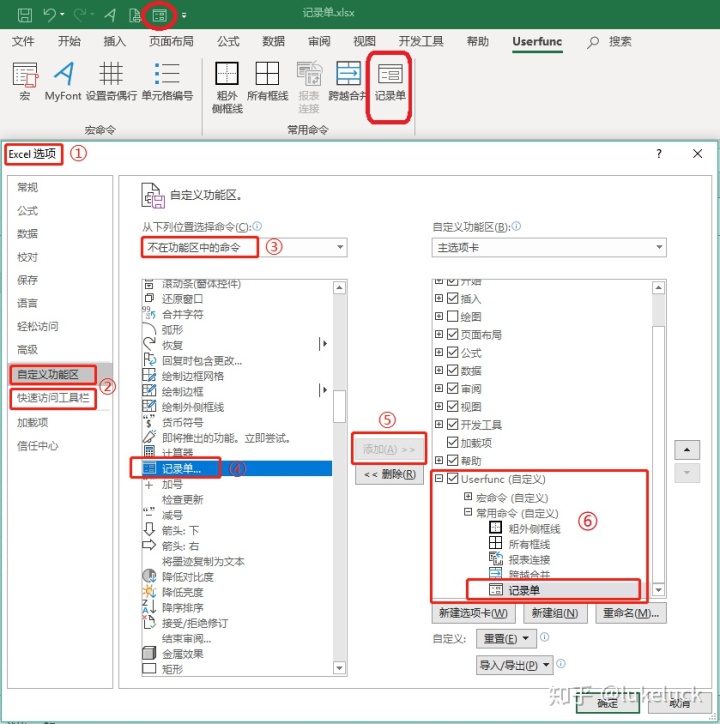Select 箭头: 下 command in the list
The image size is (720, 724).
(x=237, y=531)
